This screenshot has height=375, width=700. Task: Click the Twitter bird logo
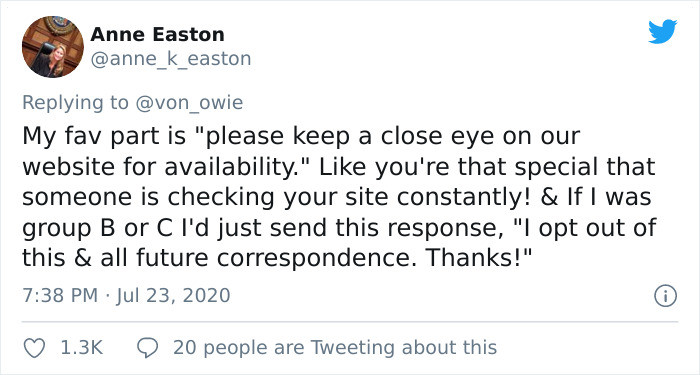tap(662, 32)
